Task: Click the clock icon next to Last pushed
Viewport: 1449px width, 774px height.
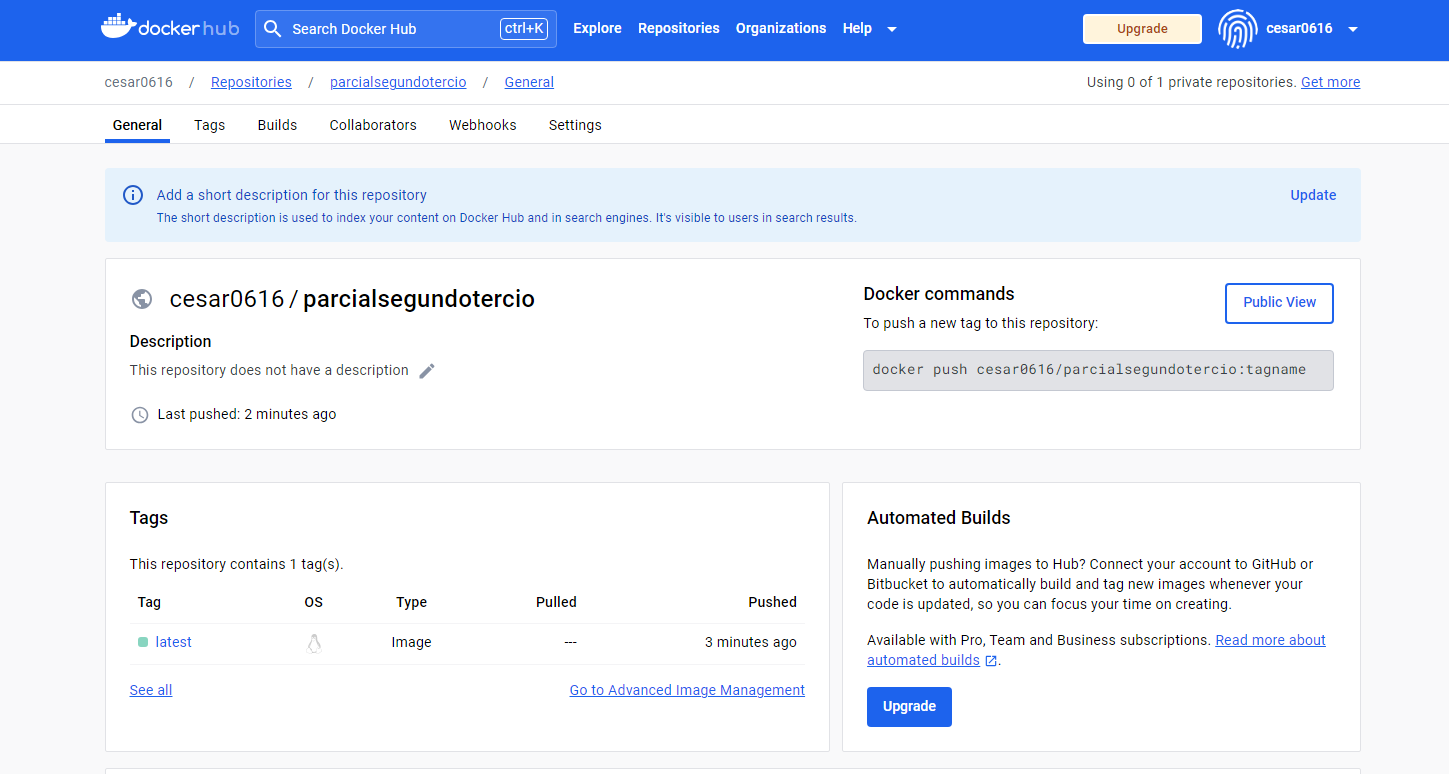Action: (x=139, y=414)
